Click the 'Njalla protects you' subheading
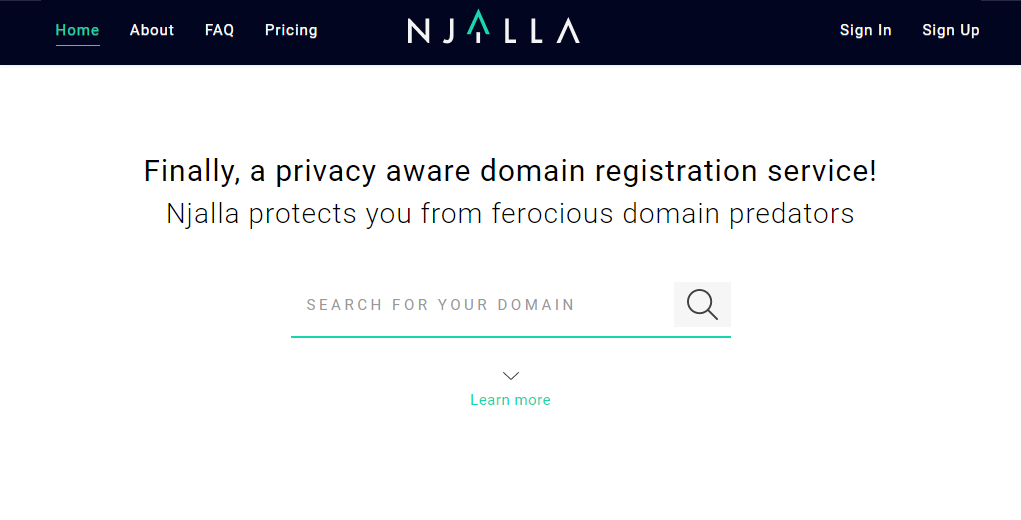Image resolution: width=1021 pixels, height=520 pixels. 510,214
